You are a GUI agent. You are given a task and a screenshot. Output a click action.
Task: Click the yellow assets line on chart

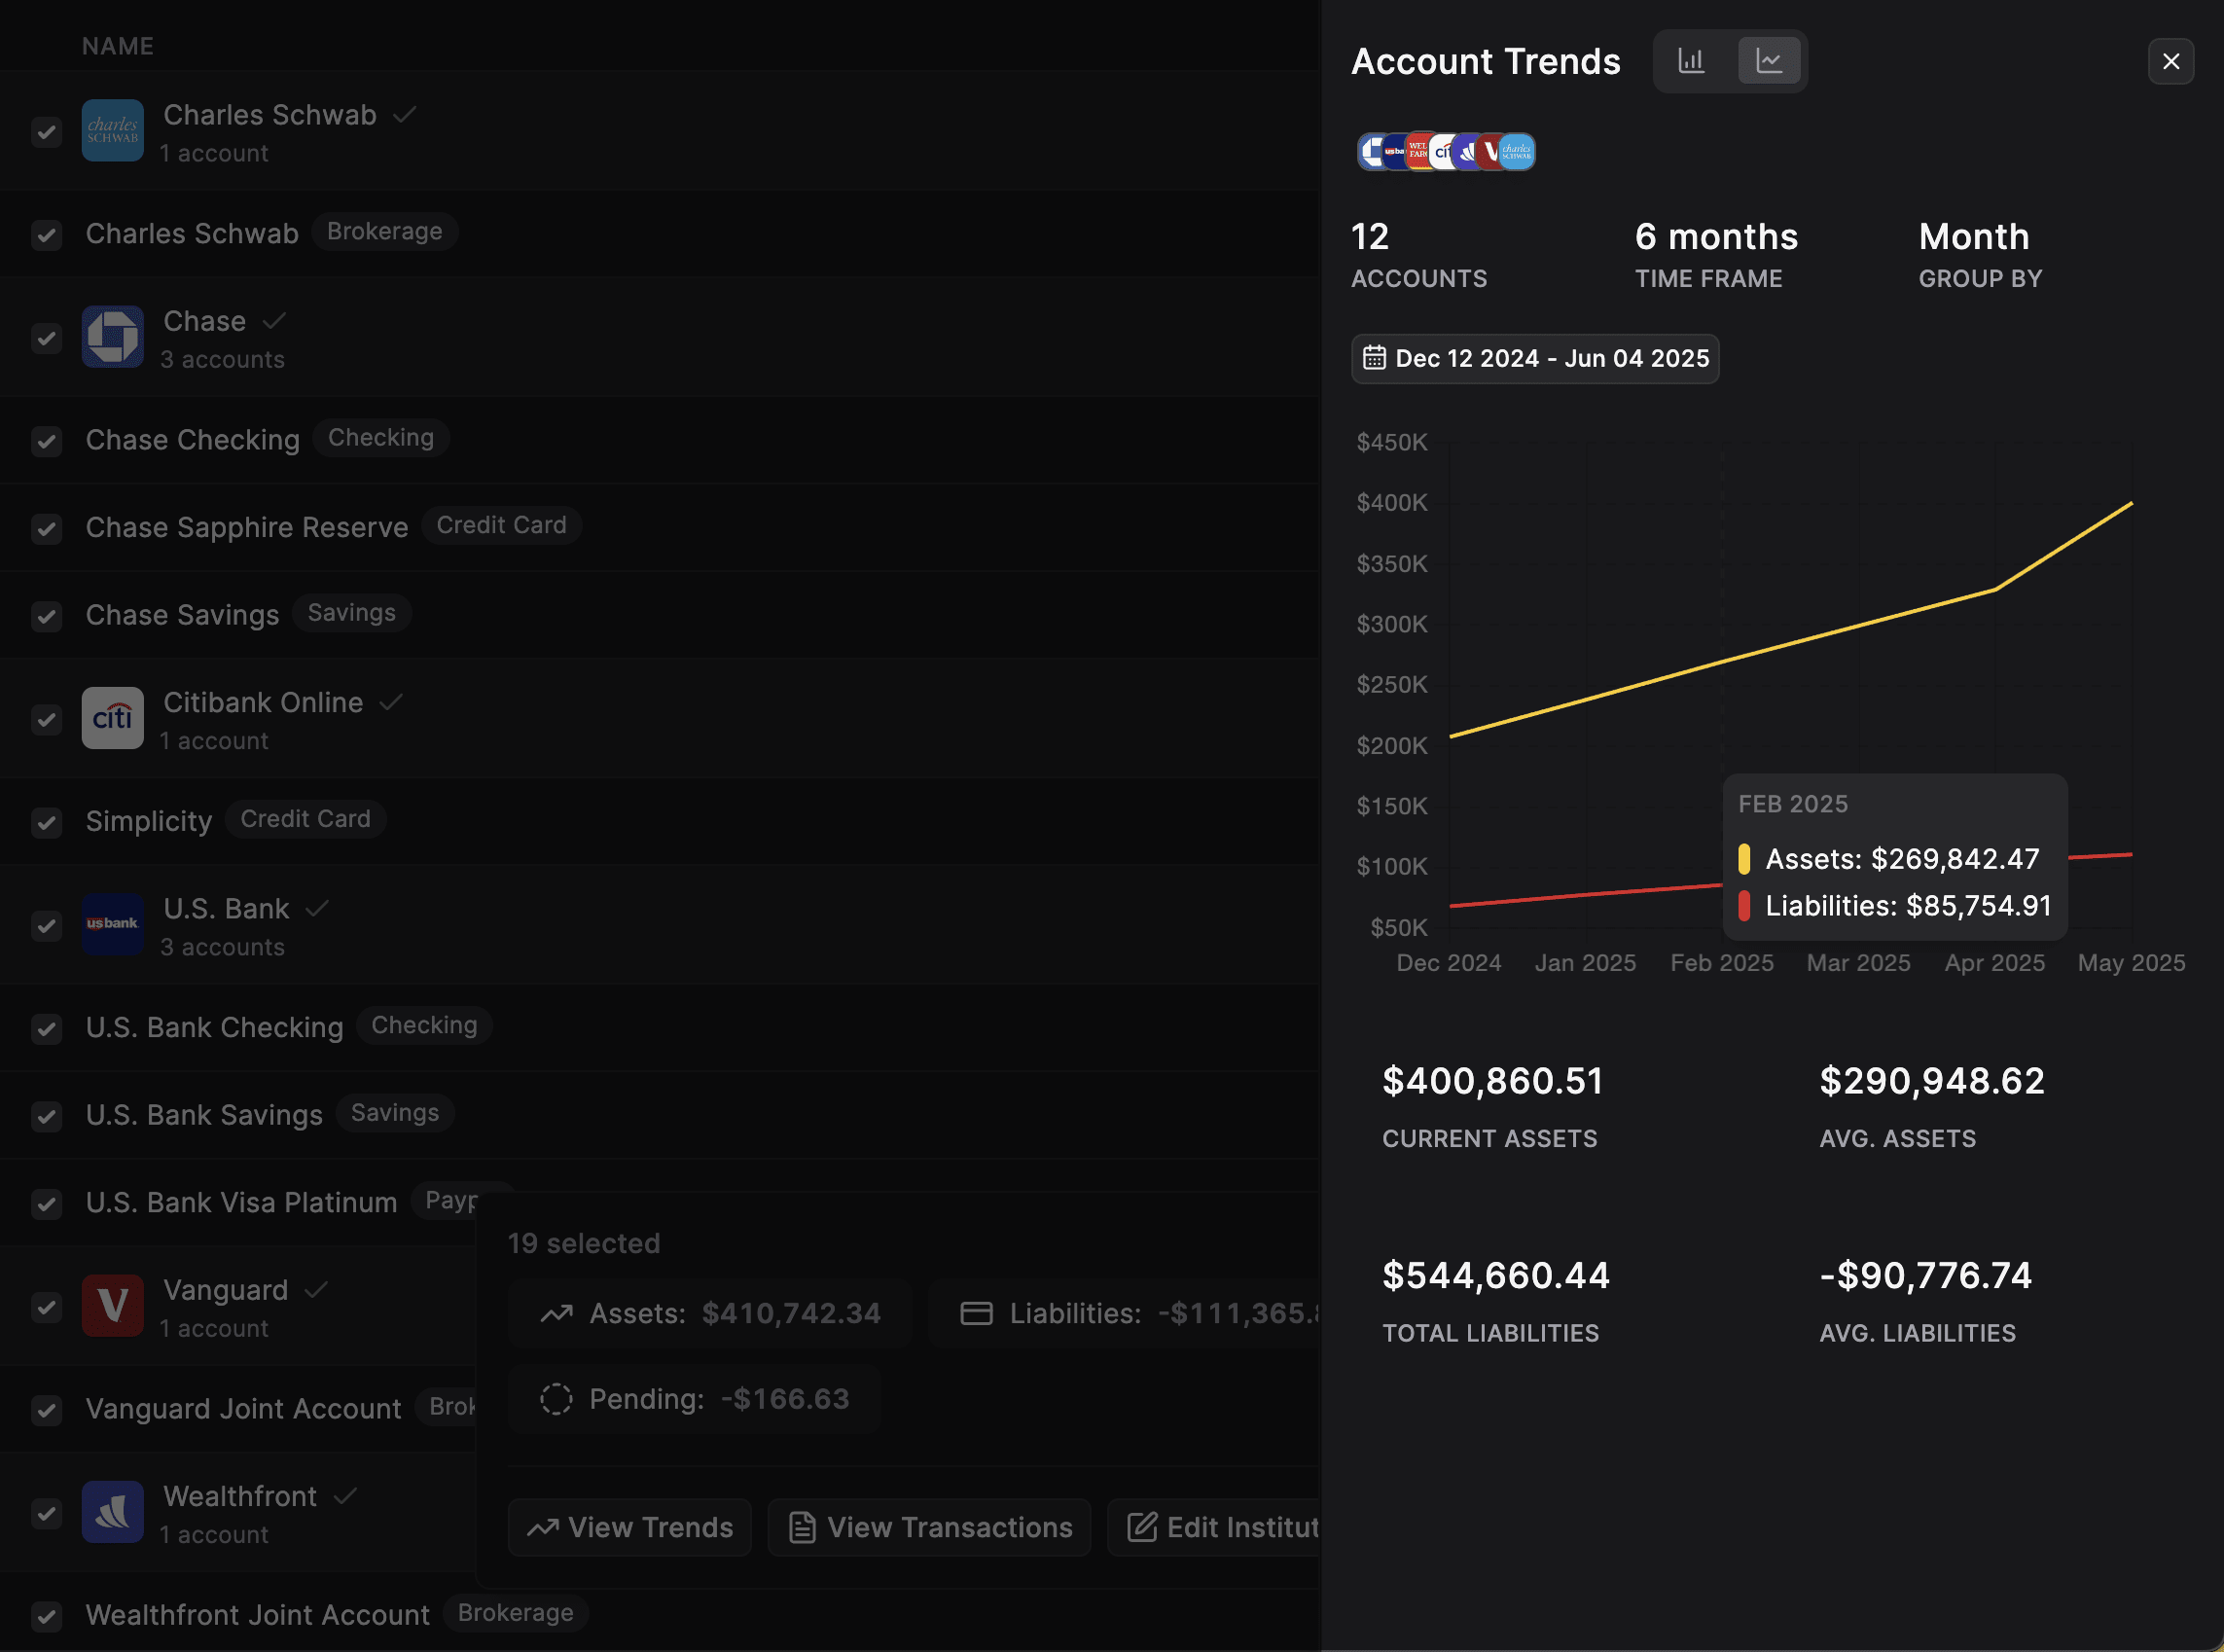coord(1790,645)
